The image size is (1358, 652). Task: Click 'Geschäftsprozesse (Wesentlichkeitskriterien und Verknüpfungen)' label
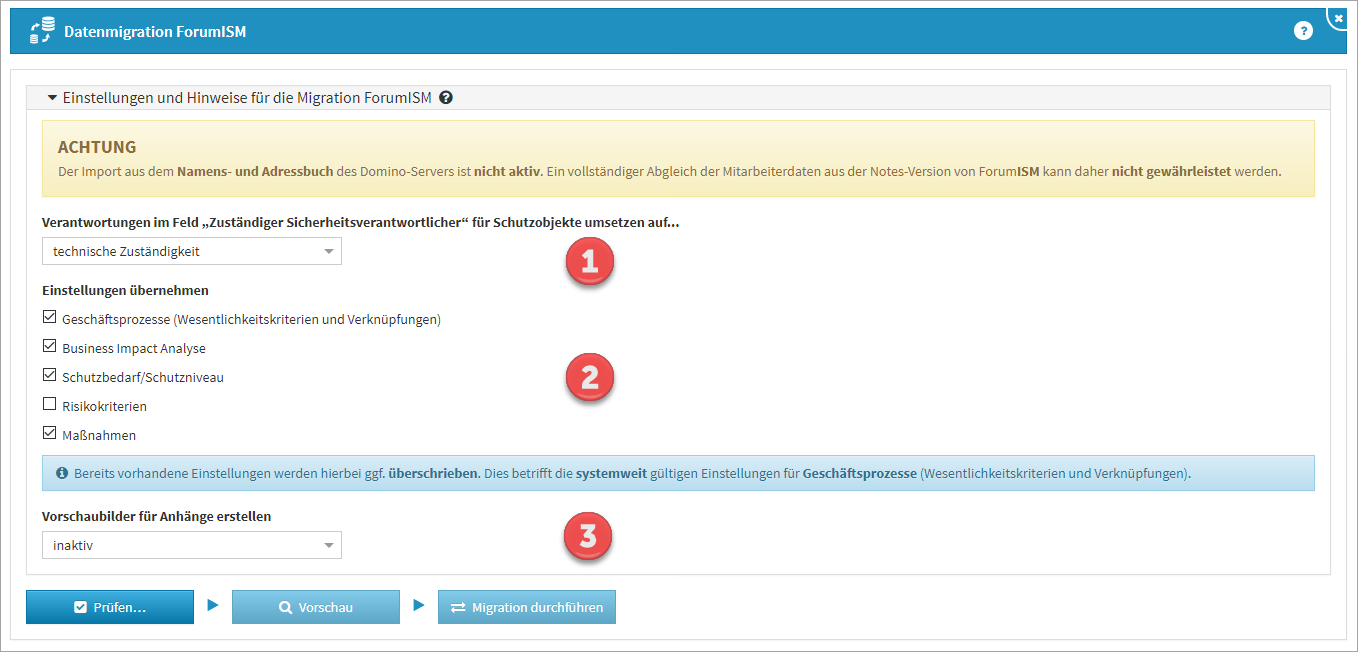pos(251,320)
